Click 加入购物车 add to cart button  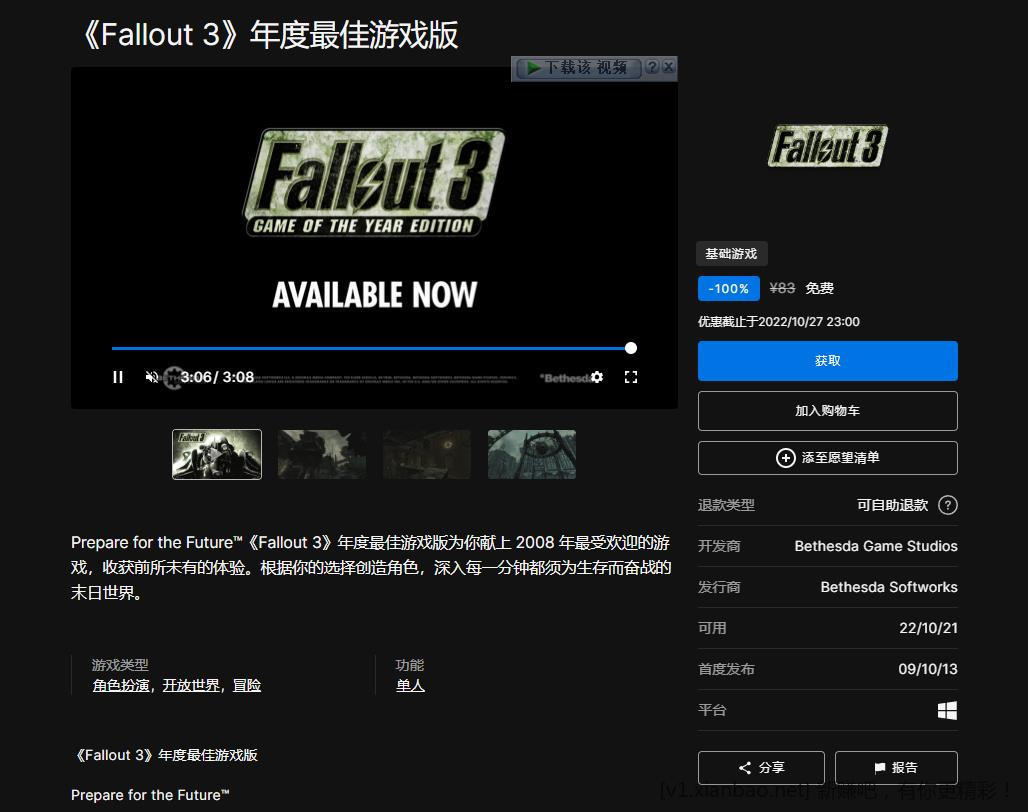click(x=827, y=411)
